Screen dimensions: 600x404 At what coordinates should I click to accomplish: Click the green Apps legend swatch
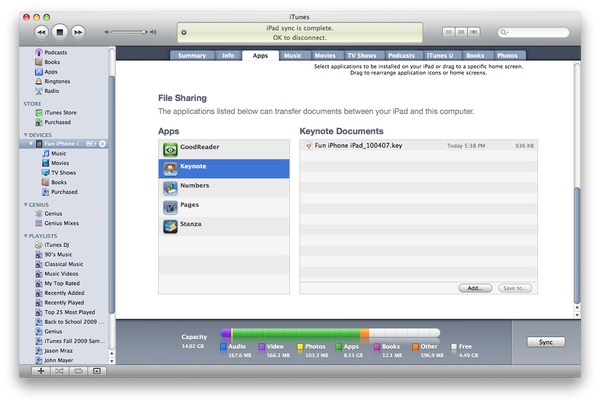pos(339,347)
